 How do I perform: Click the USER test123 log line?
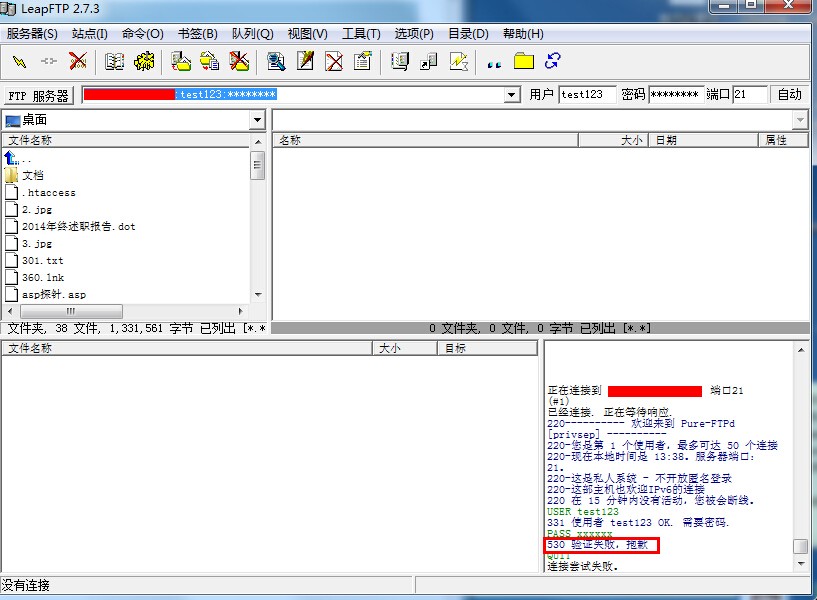click(583, 511)
